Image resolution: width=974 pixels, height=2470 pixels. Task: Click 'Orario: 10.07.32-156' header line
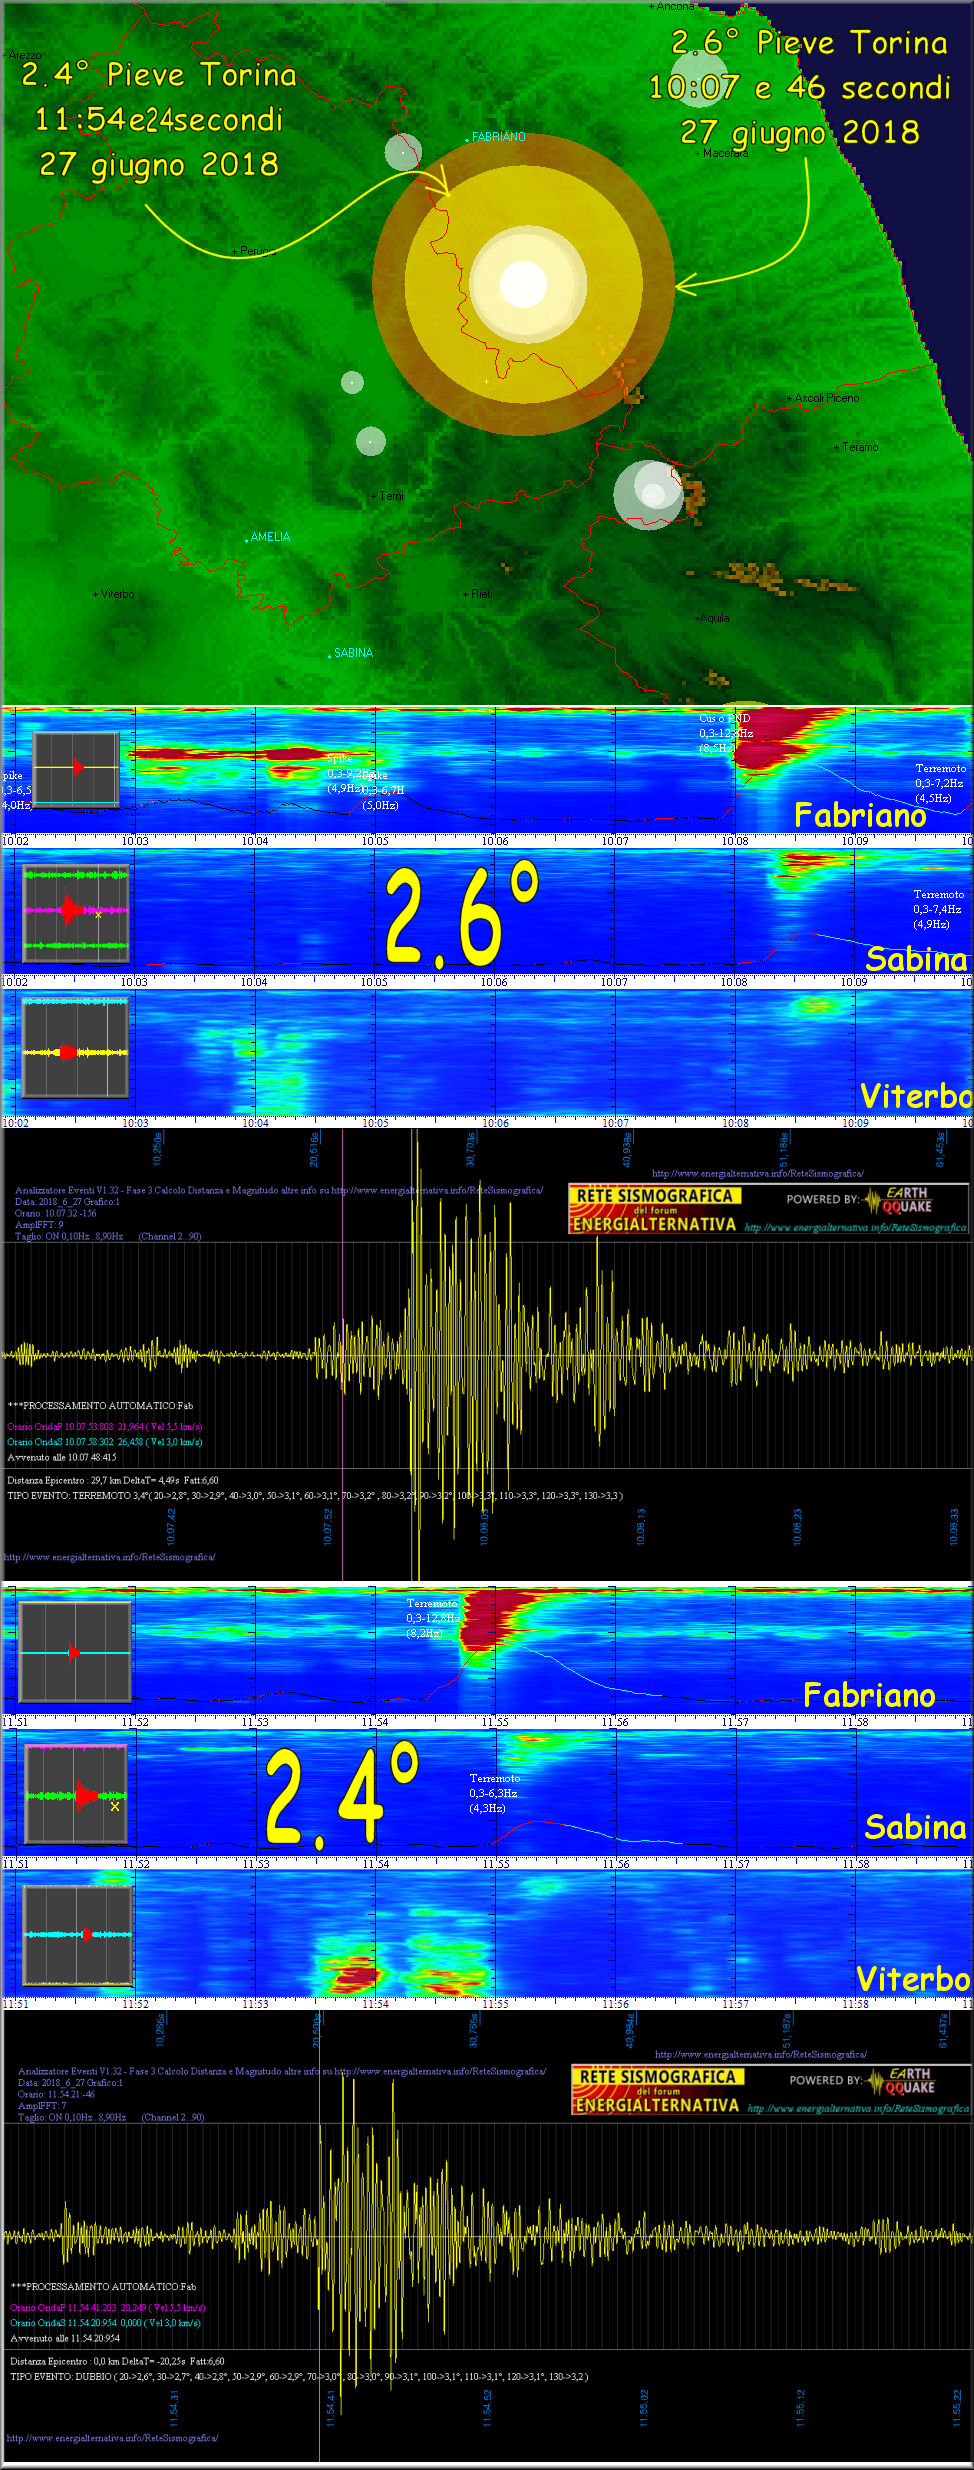[x=56, y=1213]
